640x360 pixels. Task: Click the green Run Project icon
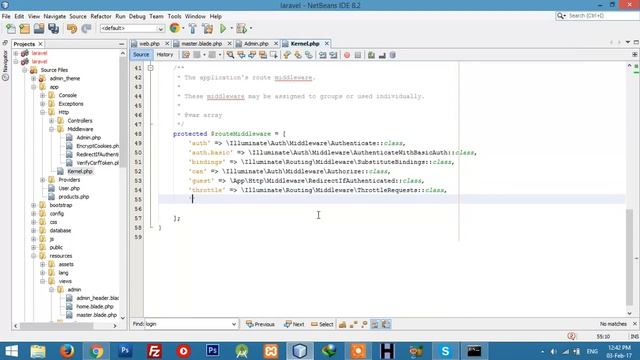point(223,29)
